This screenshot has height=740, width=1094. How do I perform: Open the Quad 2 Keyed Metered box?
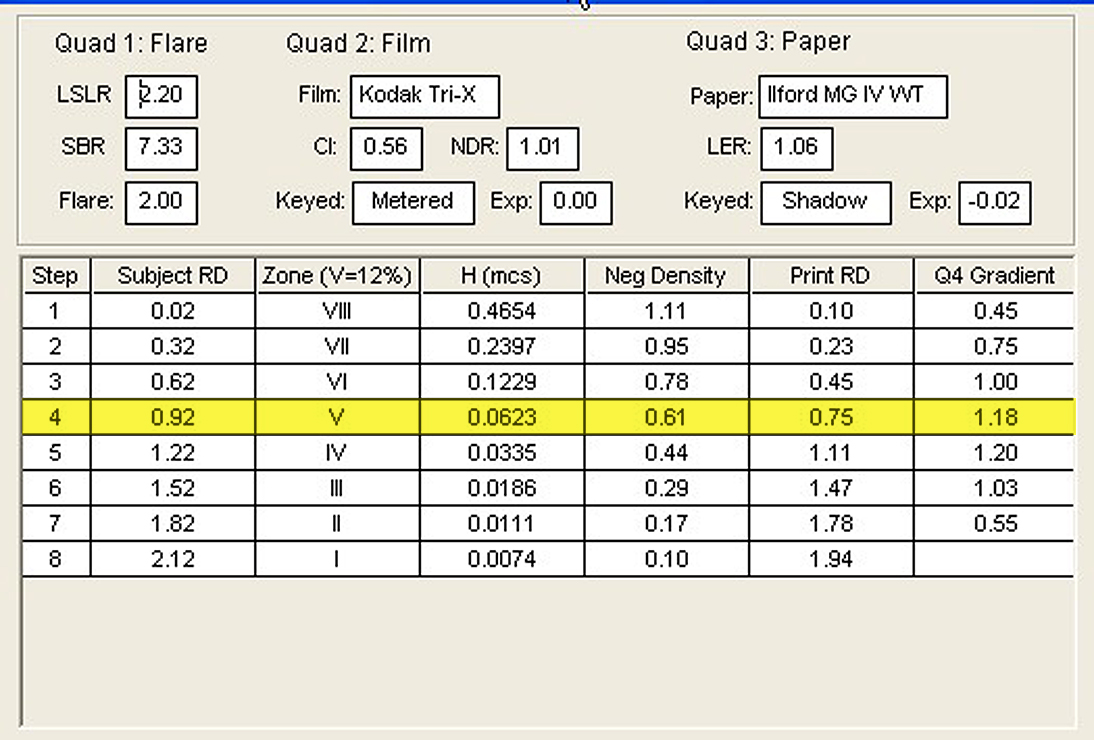tap(413, 202)
